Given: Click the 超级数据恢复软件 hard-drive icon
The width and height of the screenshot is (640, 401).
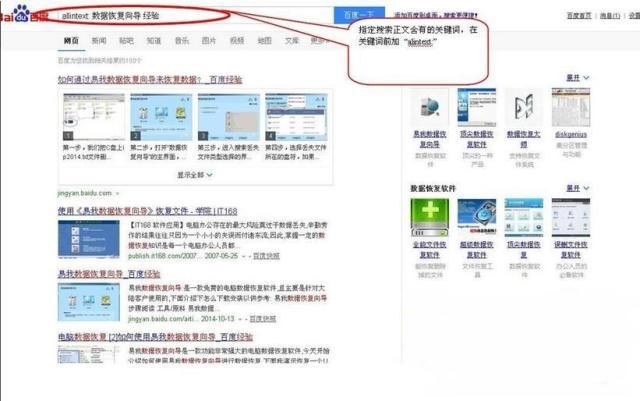Looking at the screenshot, I should coord(477,218).
